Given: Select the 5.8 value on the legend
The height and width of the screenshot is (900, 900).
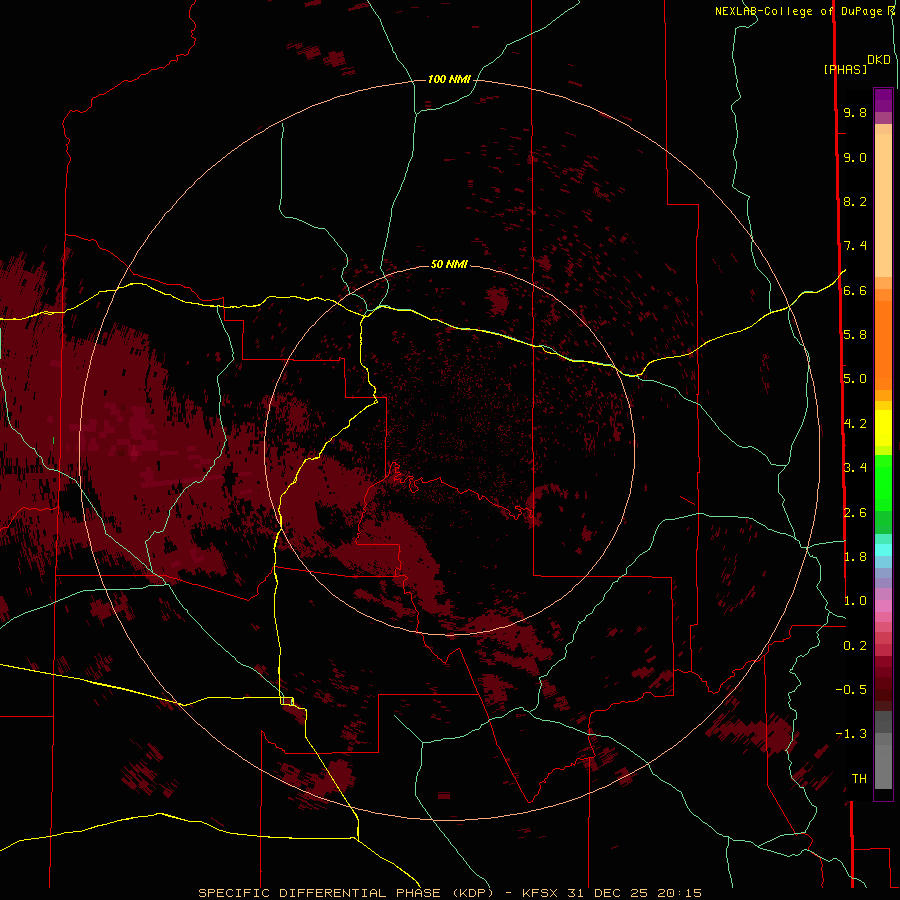Looking at the screenshot, I should pos(855,335).
